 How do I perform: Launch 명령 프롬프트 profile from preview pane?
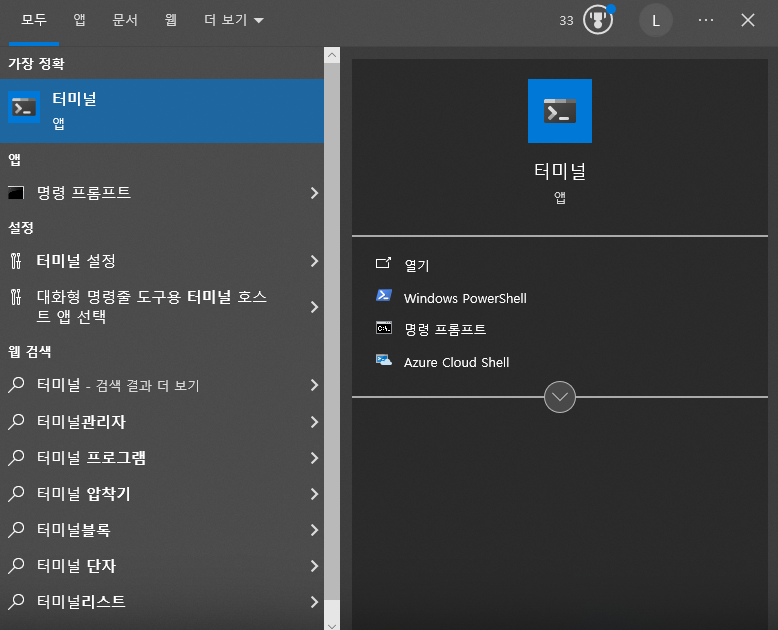(445, 329)
